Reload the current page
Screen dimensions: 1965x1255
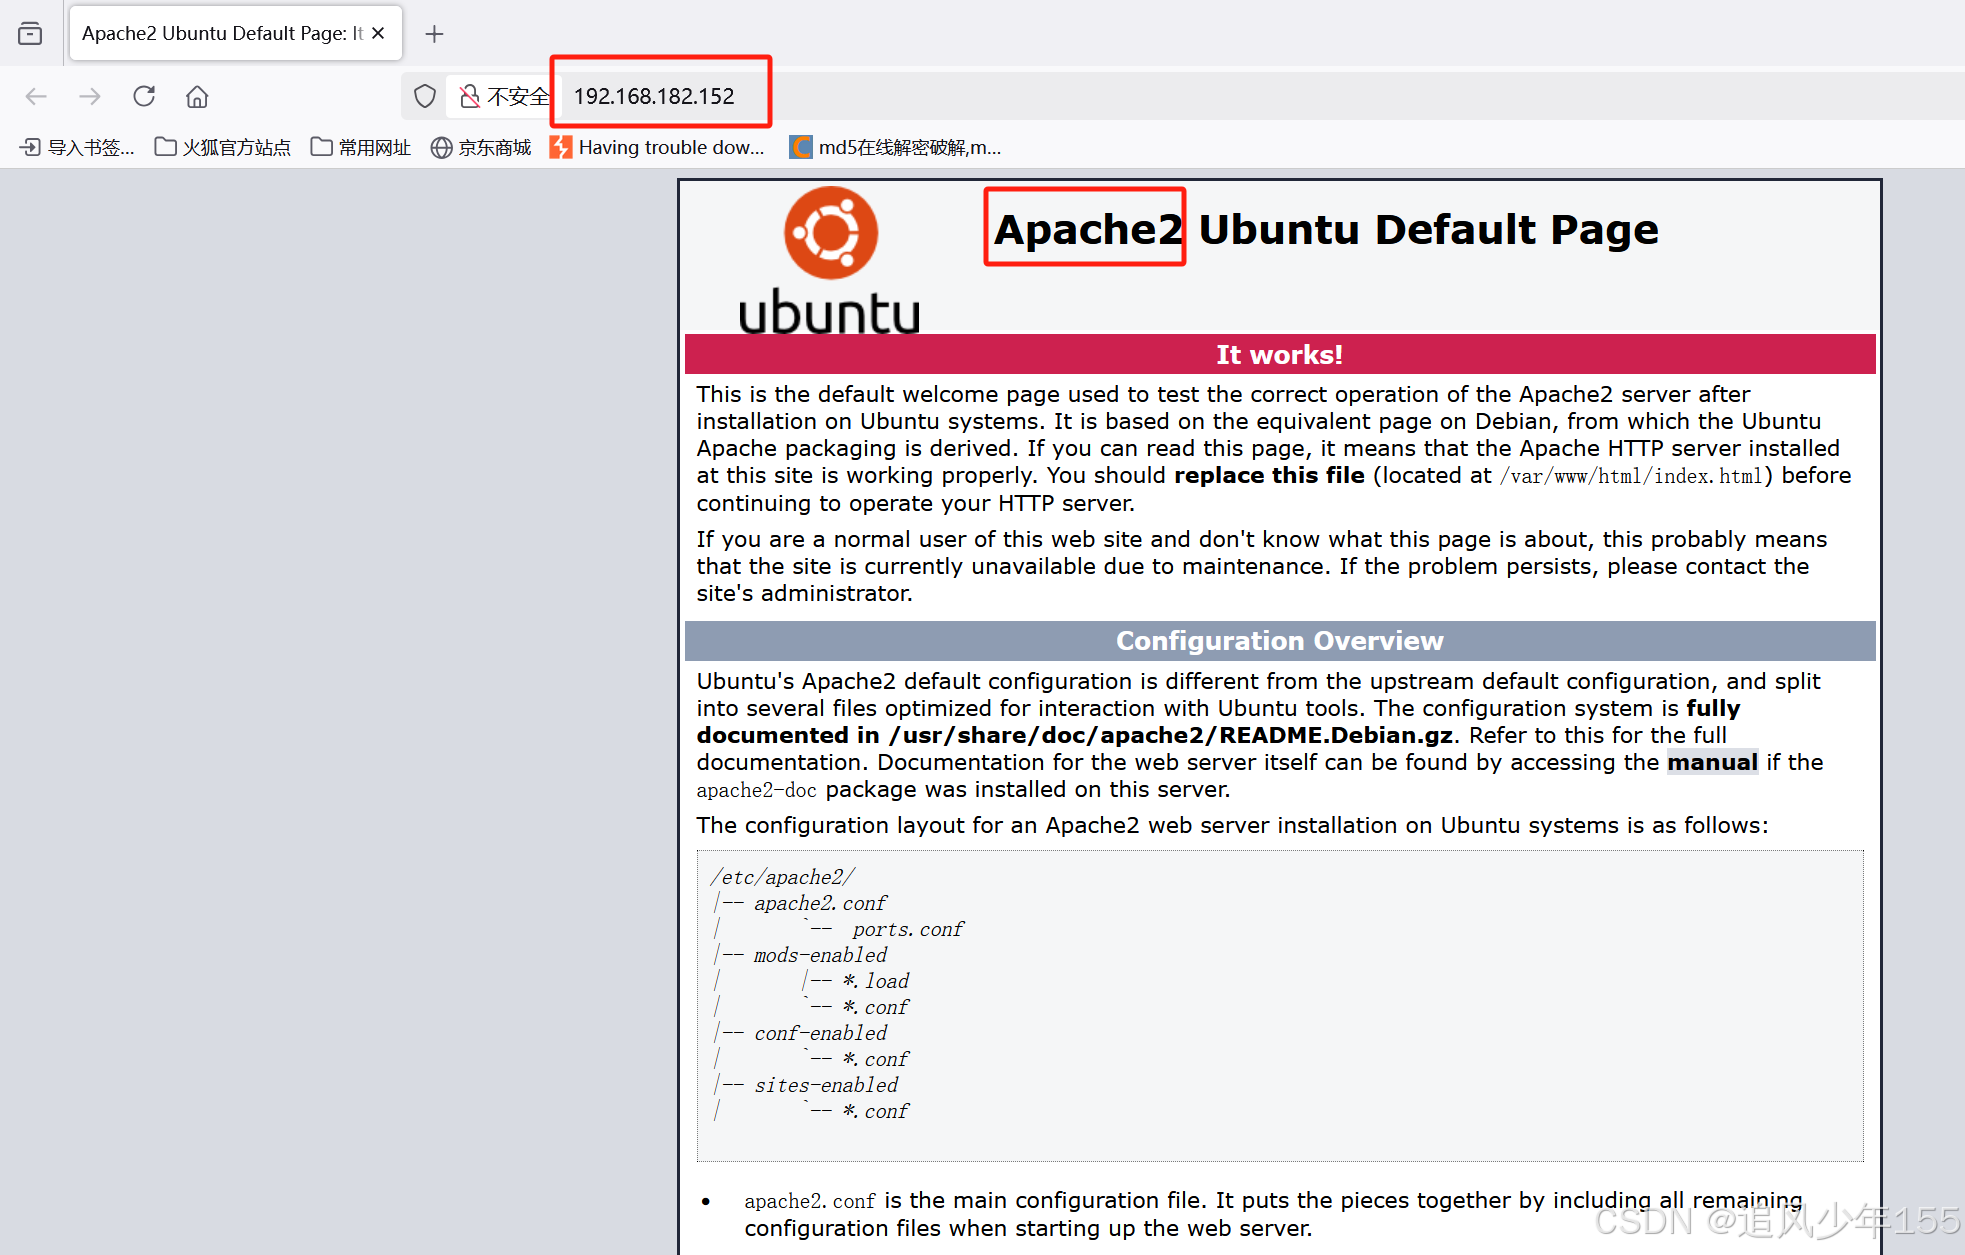[x=144, y=96]
